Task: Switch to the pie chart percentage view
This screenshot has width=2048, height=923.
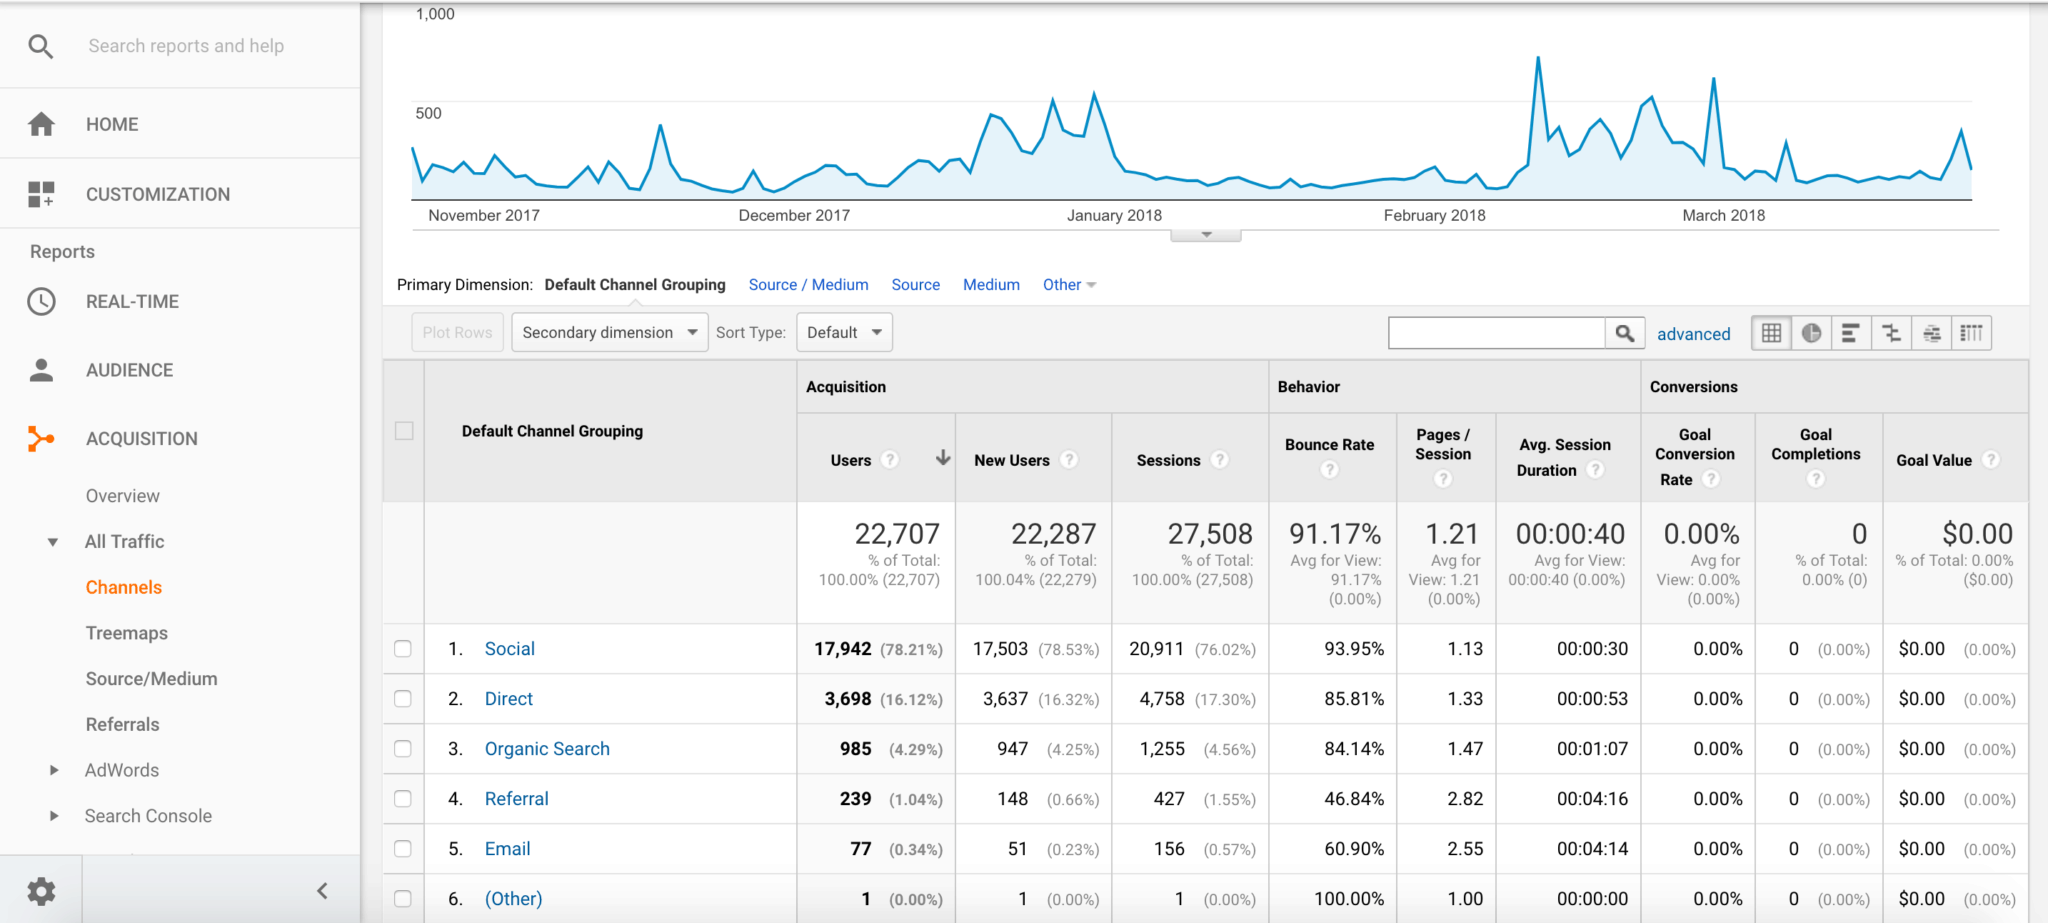Action: pos(1811,333)
